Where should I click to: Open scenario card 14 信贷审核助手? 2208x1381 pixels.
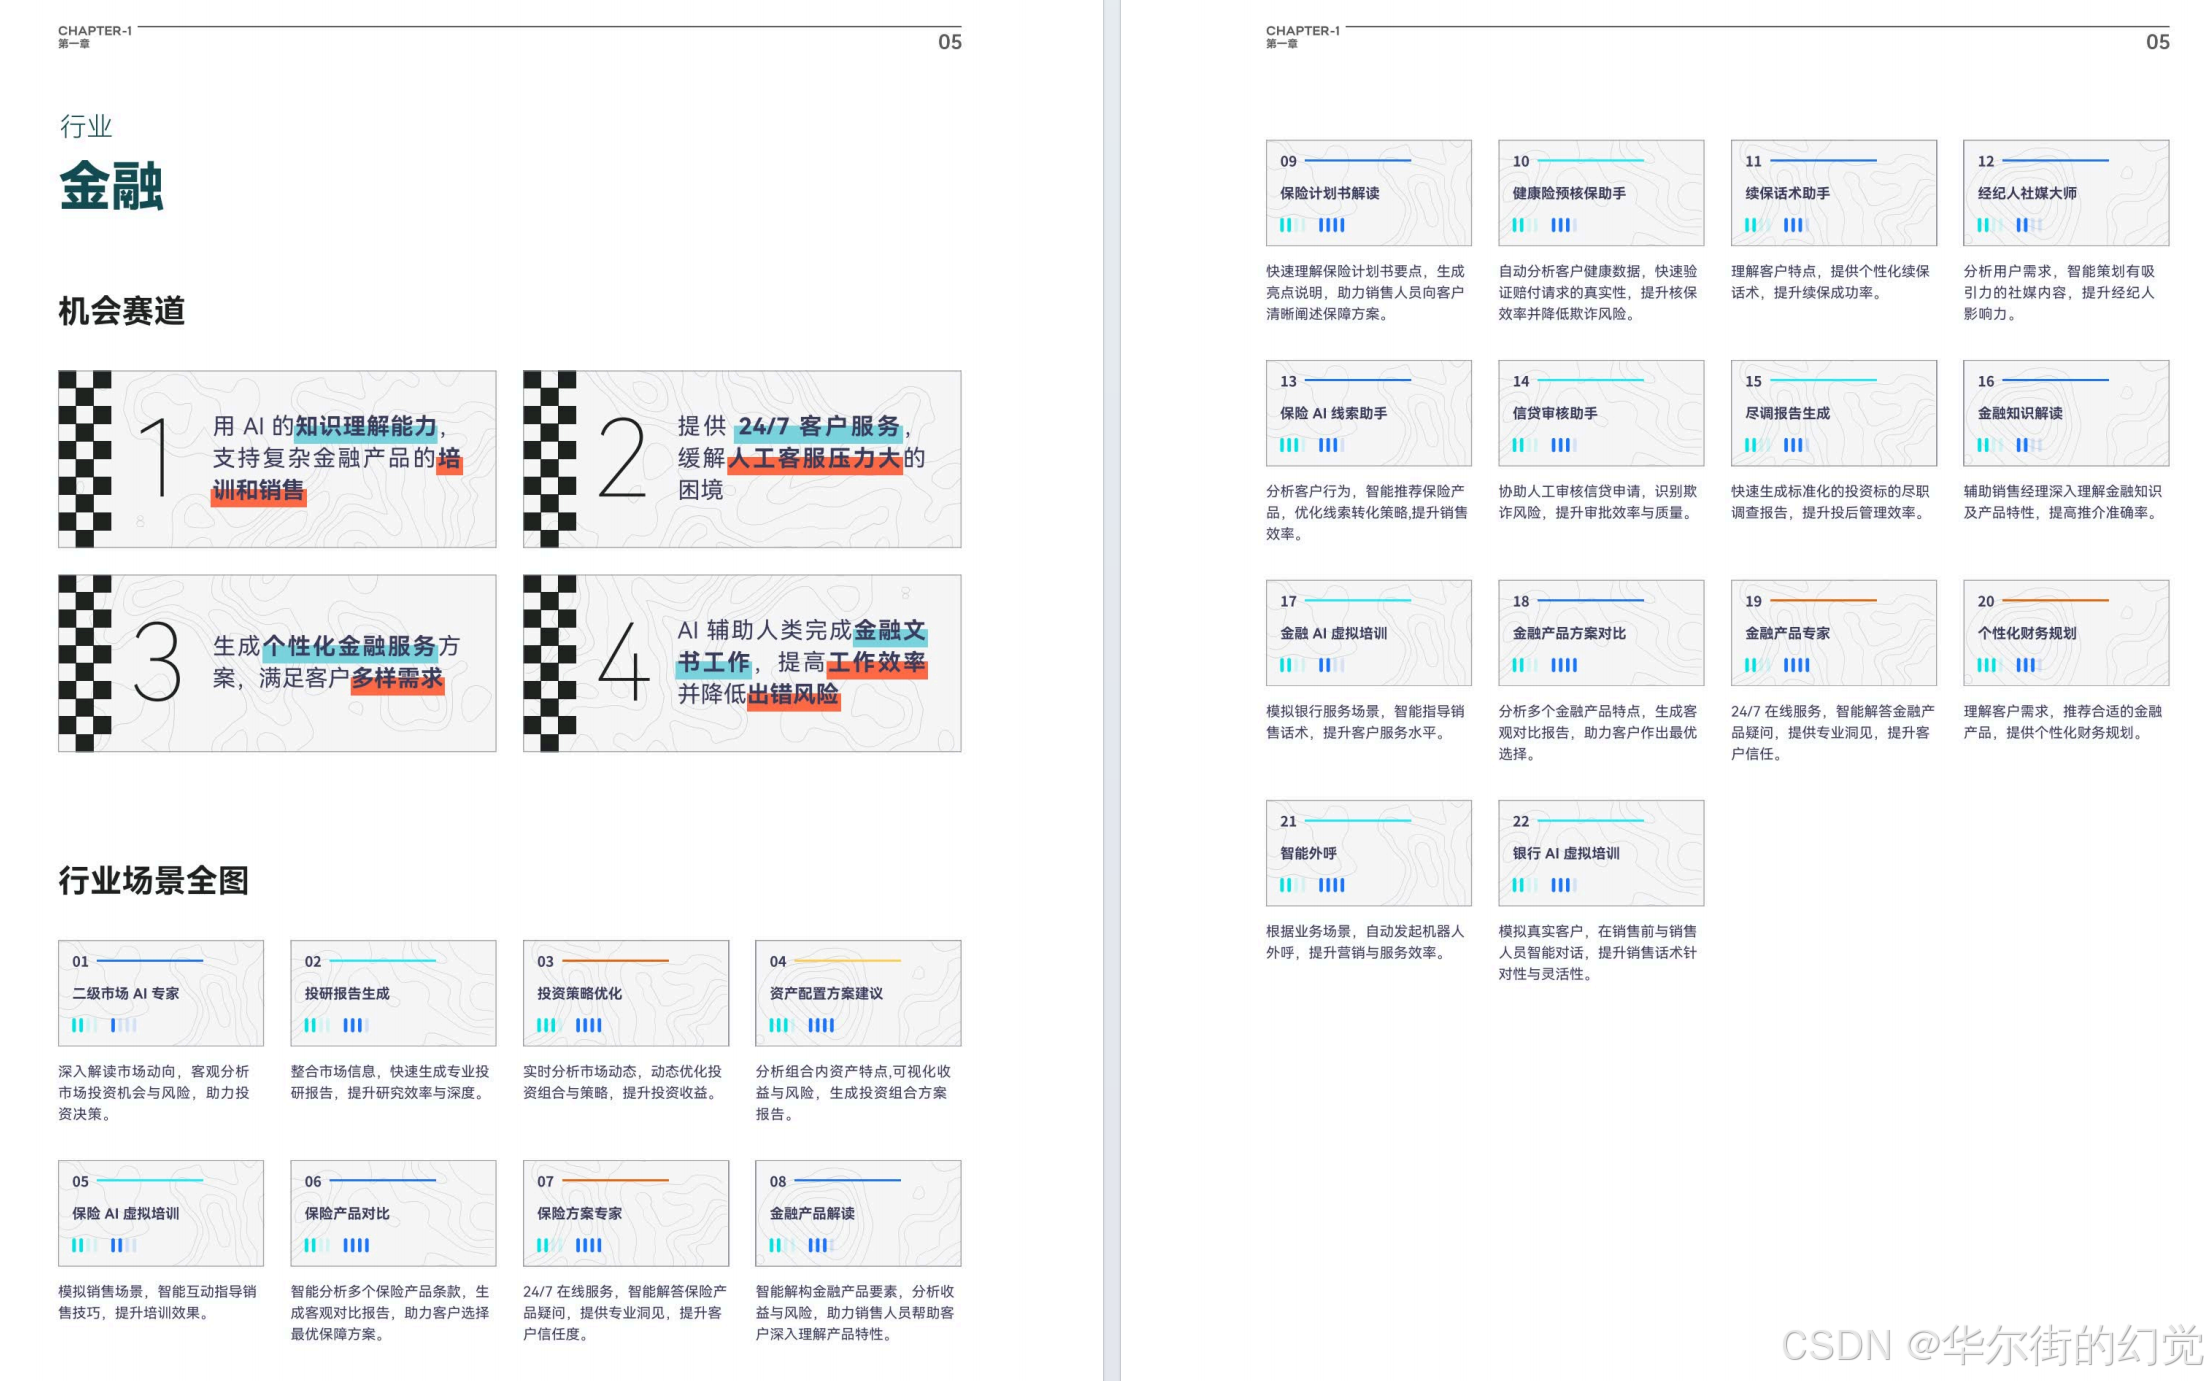pyautogui.click(x=1601, y=413)
